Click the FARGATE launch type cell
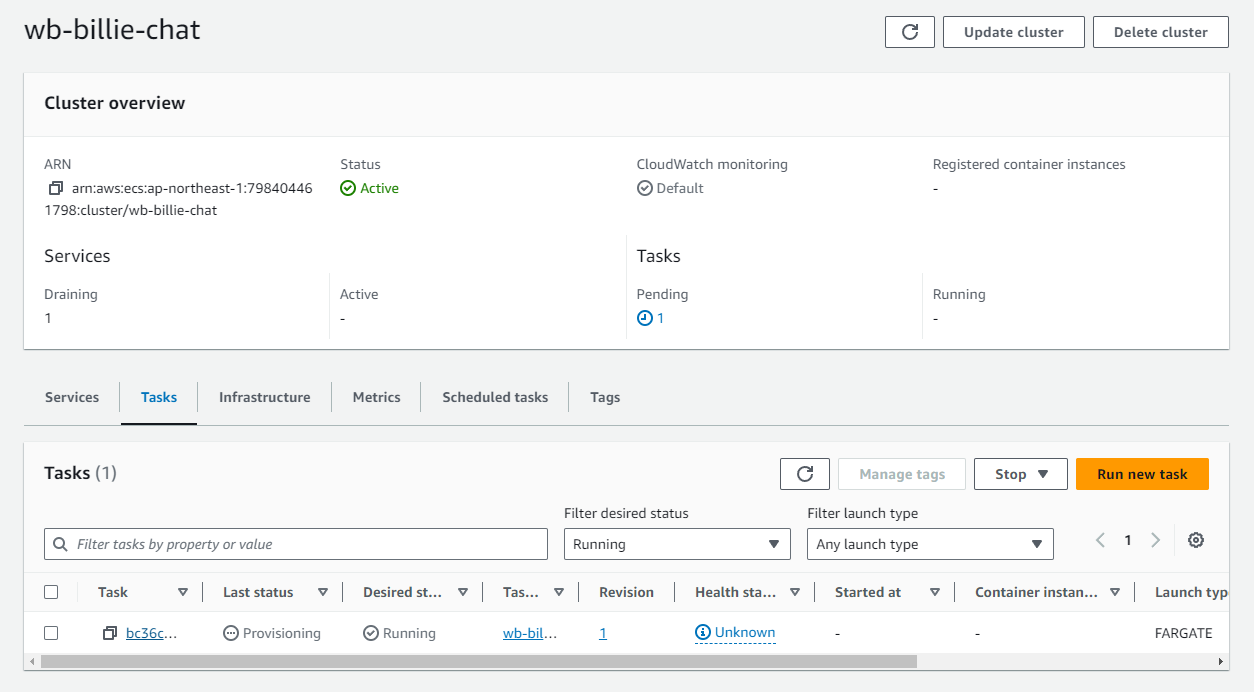Image resolution: width=1254 pixels, height=692 pixels. tap(1183, 633)
